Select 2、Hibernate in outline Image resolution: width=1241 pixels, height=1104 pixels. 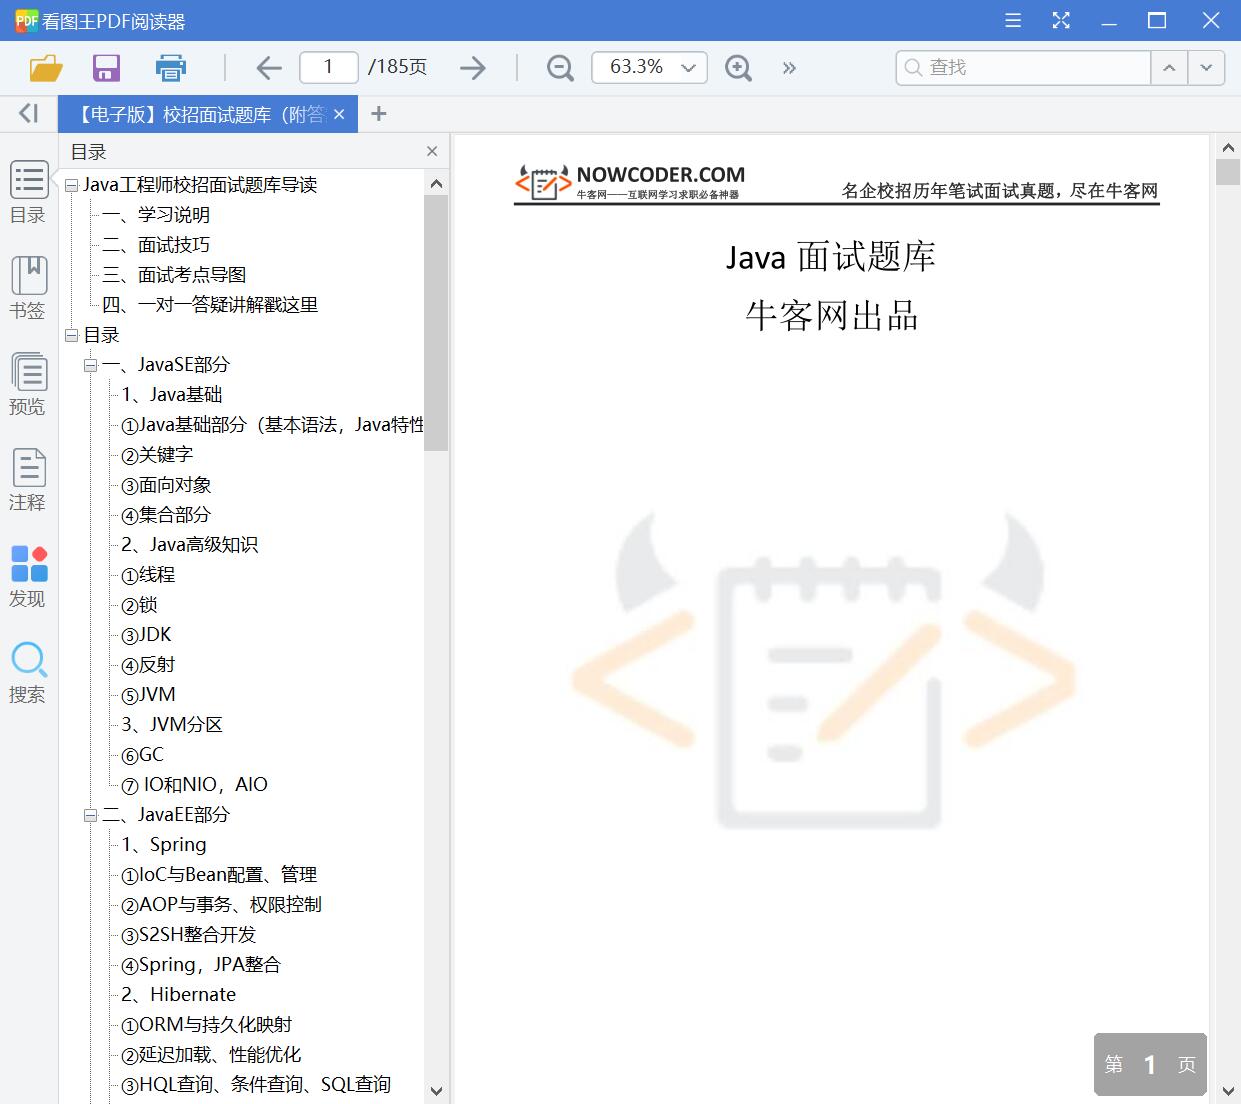(179, 995)
